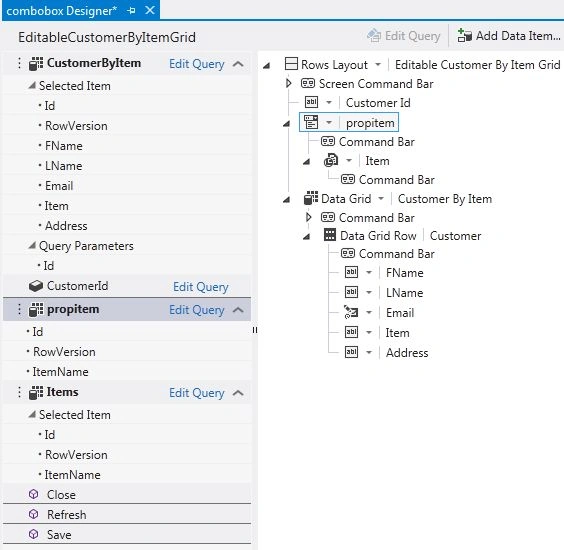This screenshot has height=550, width=564.
Task: Collapse the Data Grid Row node
Action: [306, 236]
